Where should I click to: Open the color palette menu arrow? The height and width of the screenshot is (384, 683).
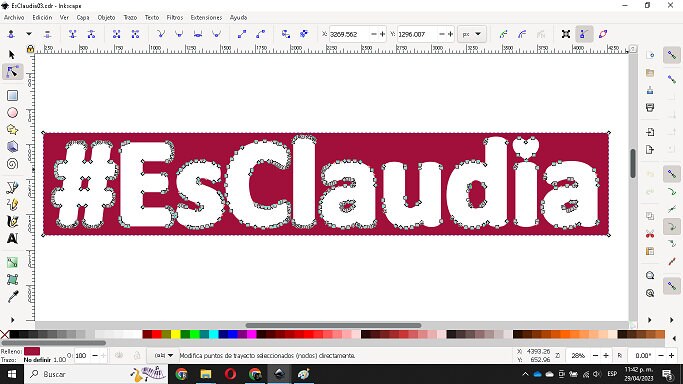pos(674,338)
